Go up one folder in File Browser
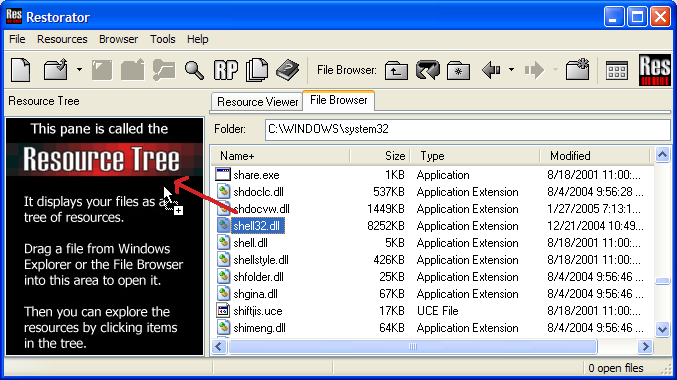Screen dimensions: 677x380 pos(396,70)
